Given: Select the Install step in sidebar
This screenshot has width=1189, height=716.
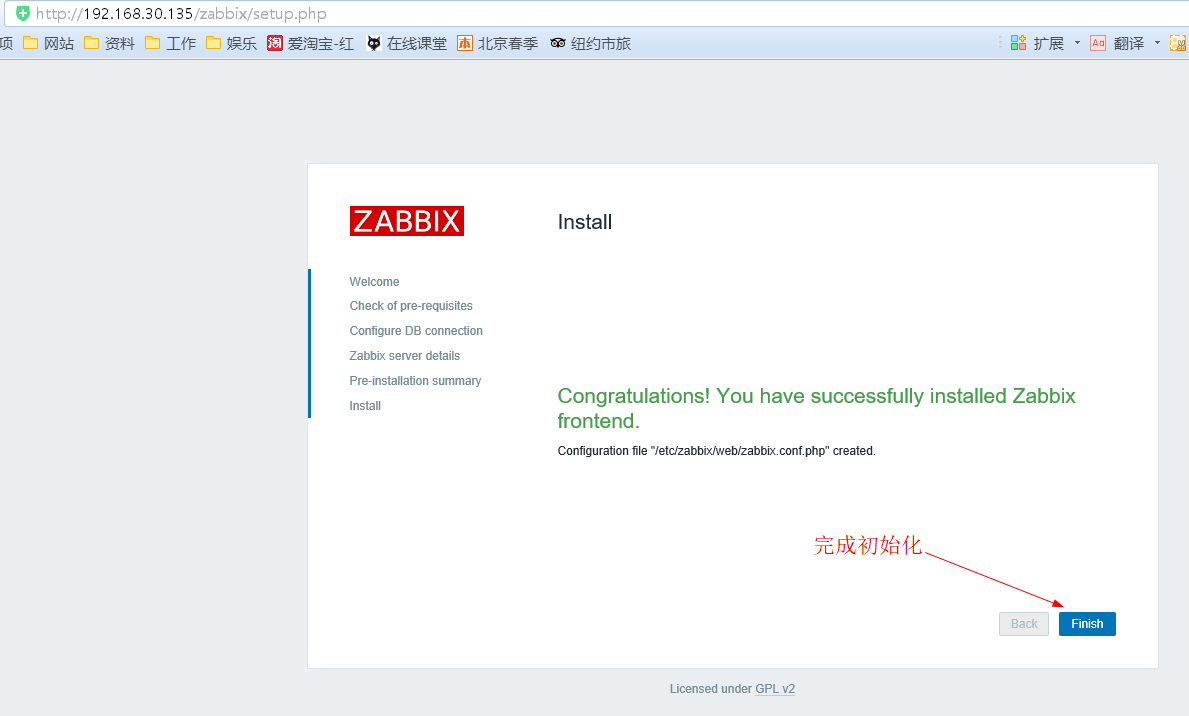Looking at the screenshot, I should pyautogui.click(x=365, y=406).
